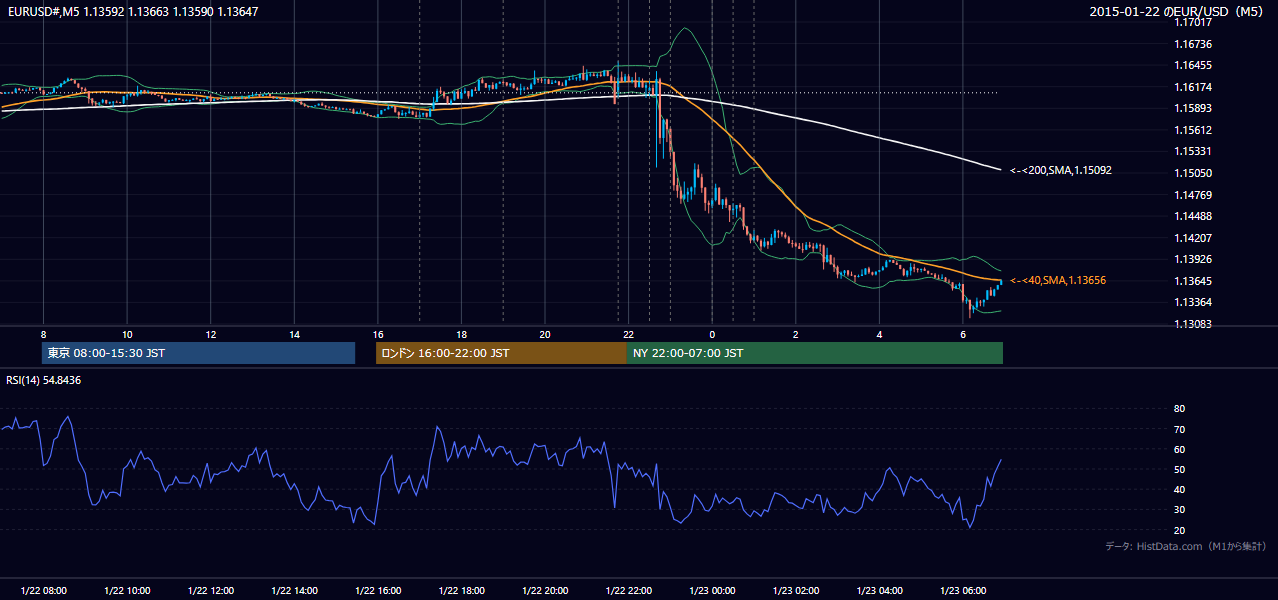The height and width of the screenshot is (600, 1278).
Task: Click price level 1.13364 on axis
Action: point(1193,302)
